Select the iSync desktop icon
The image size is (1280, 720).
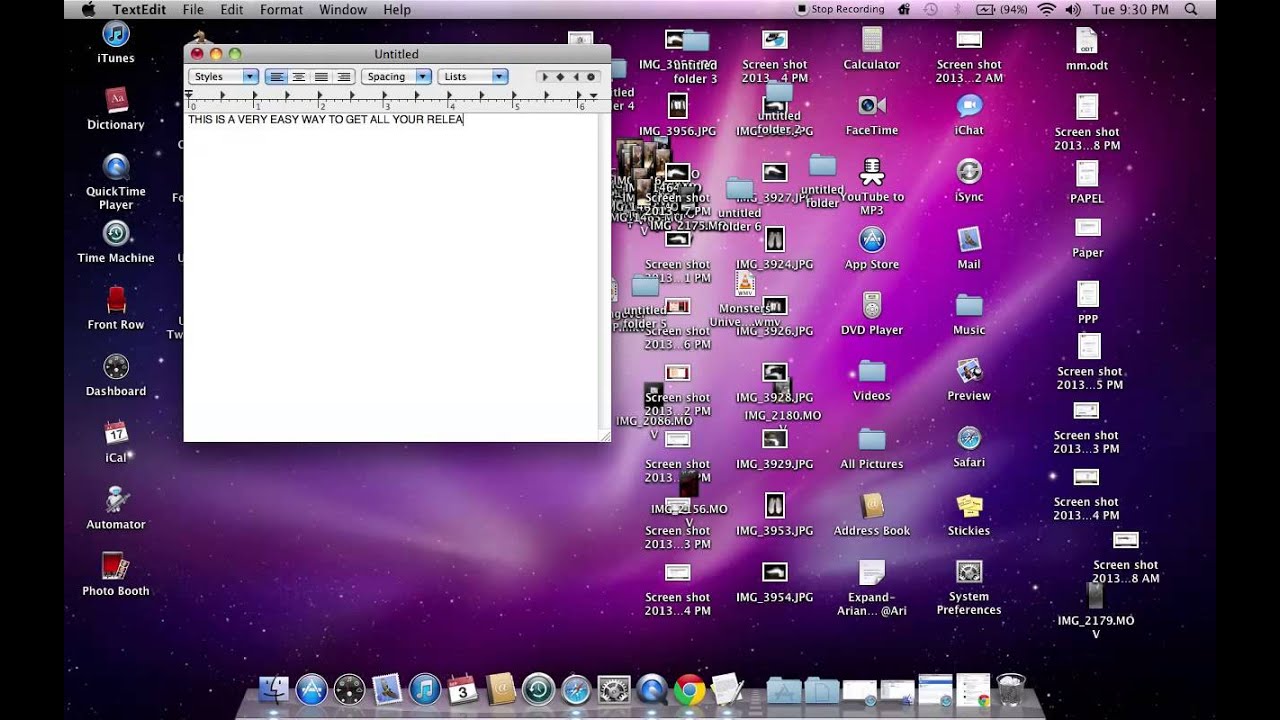(x=969, y=181)
